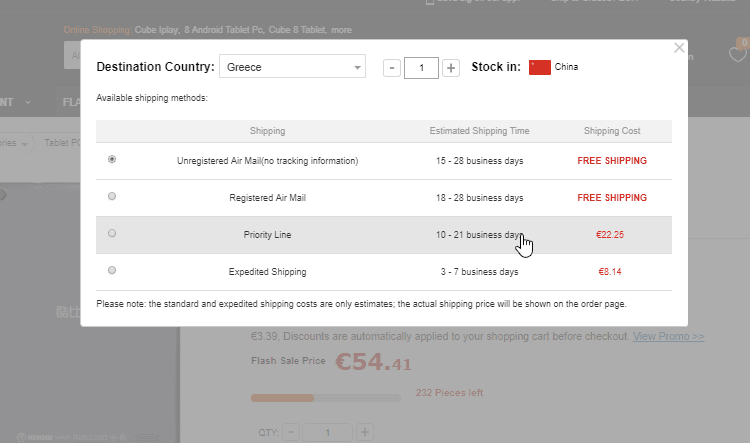Open the Destination Country dropdown
The image size is (750, 443).
[292, 68]
